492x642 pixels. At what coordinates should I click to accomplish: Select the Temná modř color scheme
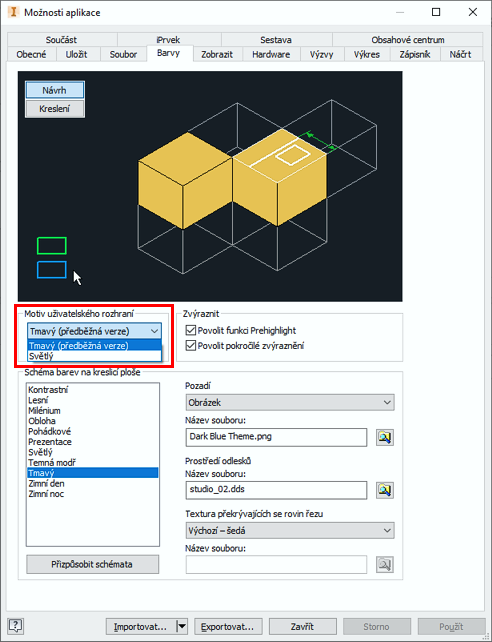(x=92, y=463)
